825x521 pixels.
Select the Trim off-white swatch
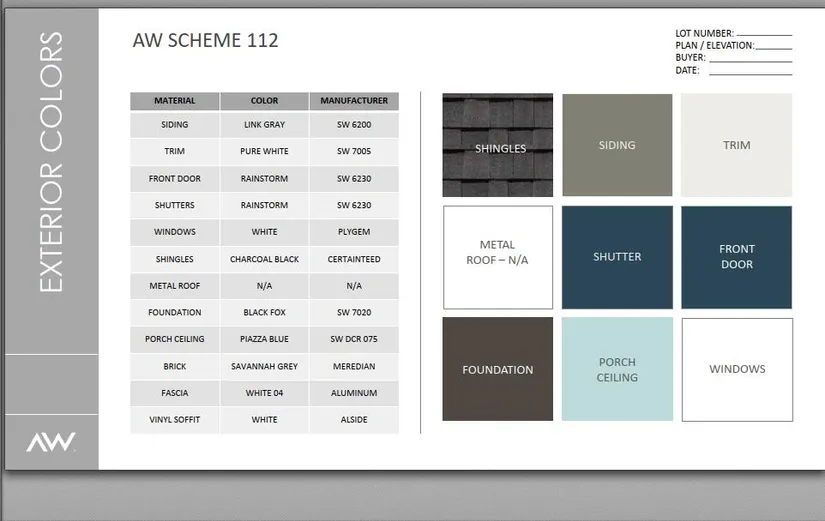tap(736, 145)
